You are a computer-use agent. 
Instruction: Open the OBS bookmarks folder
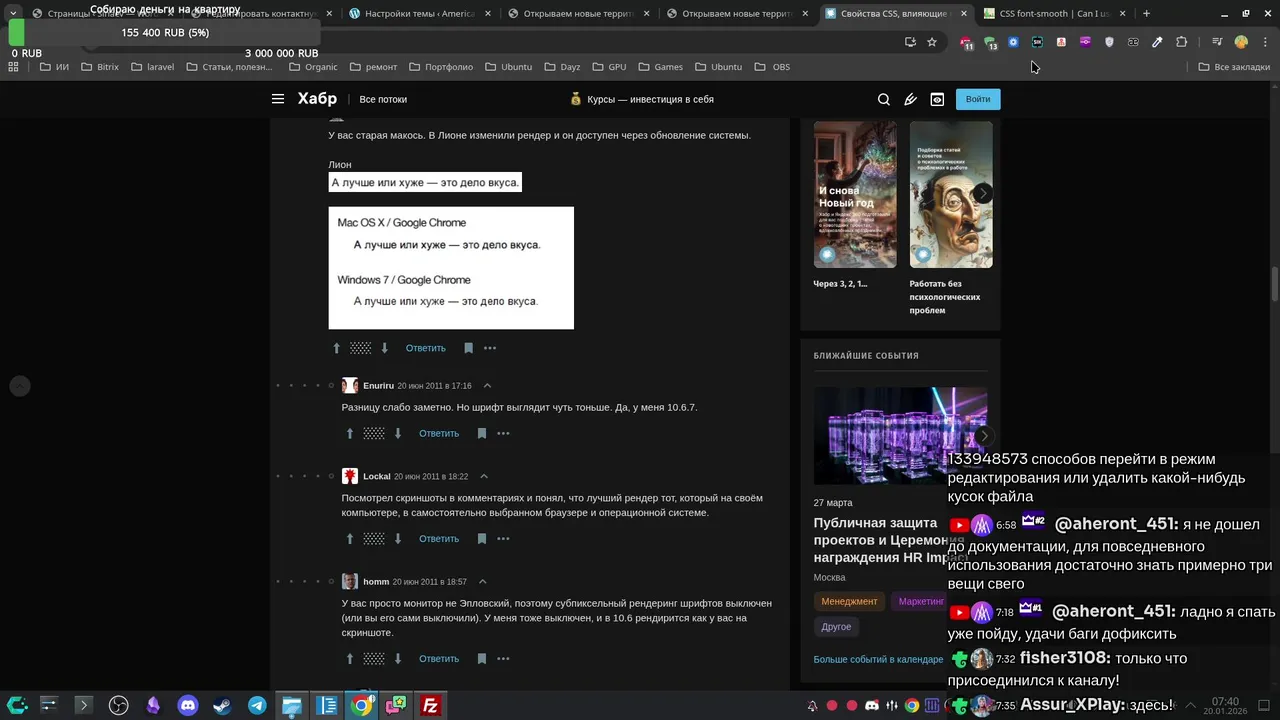[x=772, y=67]
